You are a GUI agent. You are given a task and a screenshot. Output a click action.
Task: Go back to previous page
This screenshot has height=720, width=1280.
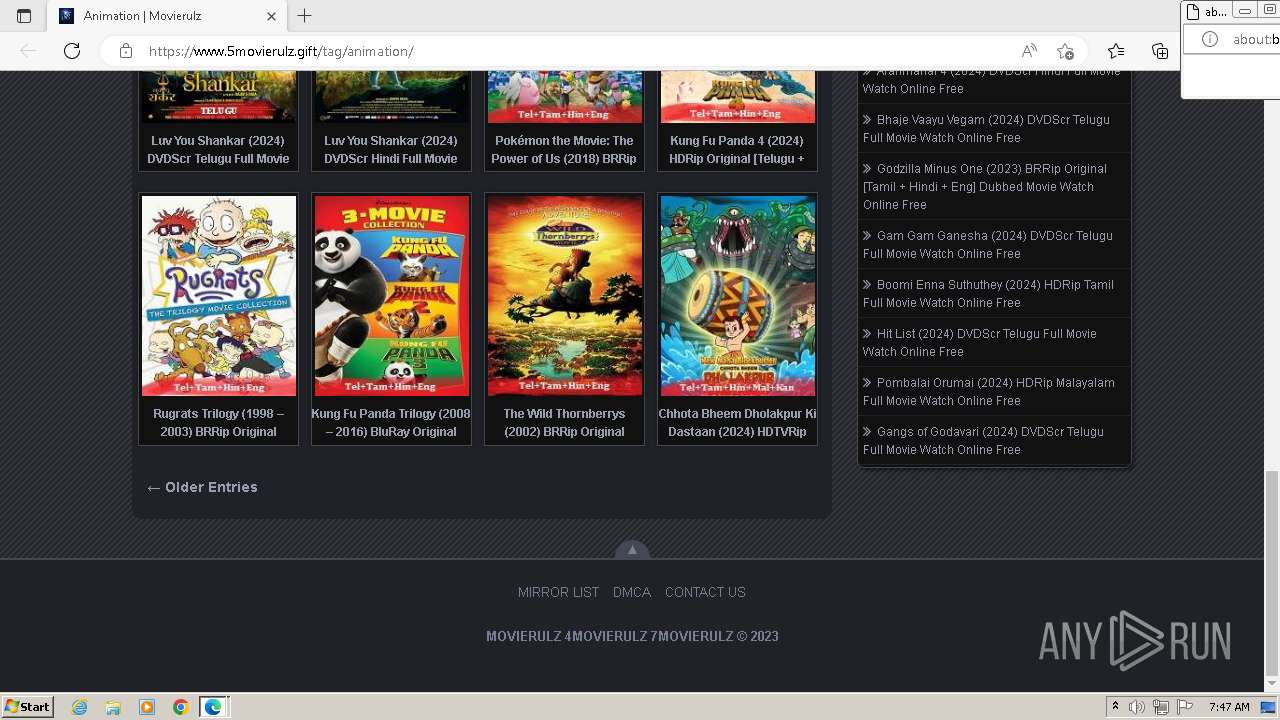(x=28, y=51)
